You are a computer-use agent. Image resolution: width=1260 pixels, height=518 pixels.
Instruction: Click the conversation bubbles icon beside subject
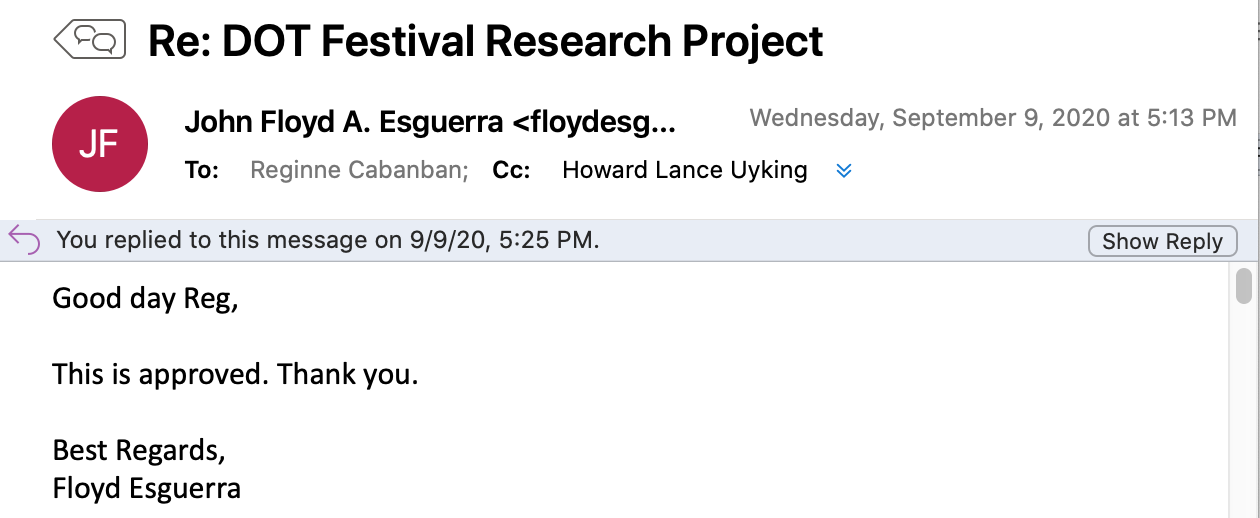89,40
